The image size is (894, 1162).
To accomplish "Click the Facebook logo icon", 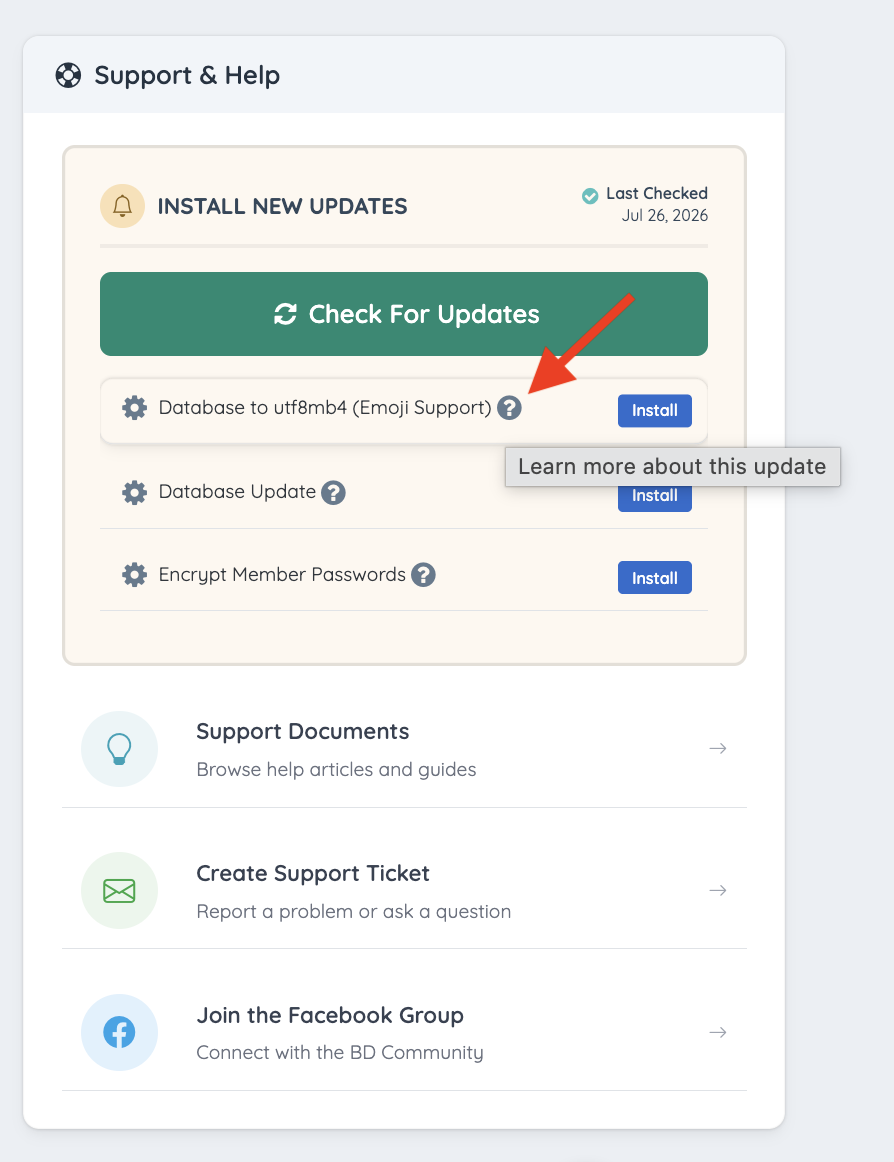I will [x=119, y=1032].
